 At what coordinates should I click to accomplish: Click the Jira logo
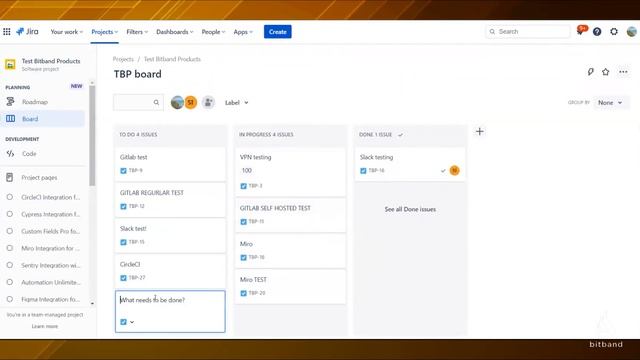27,31
